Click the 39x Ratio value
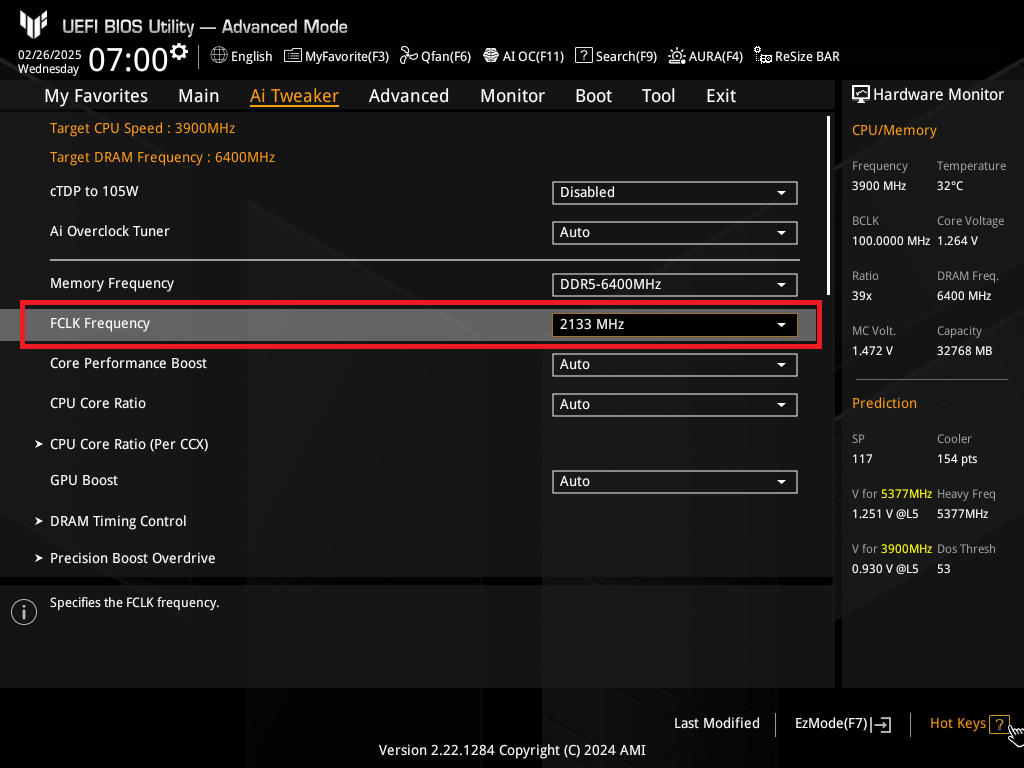This screenshot has width=1024, height=768. tap(862, 296)
